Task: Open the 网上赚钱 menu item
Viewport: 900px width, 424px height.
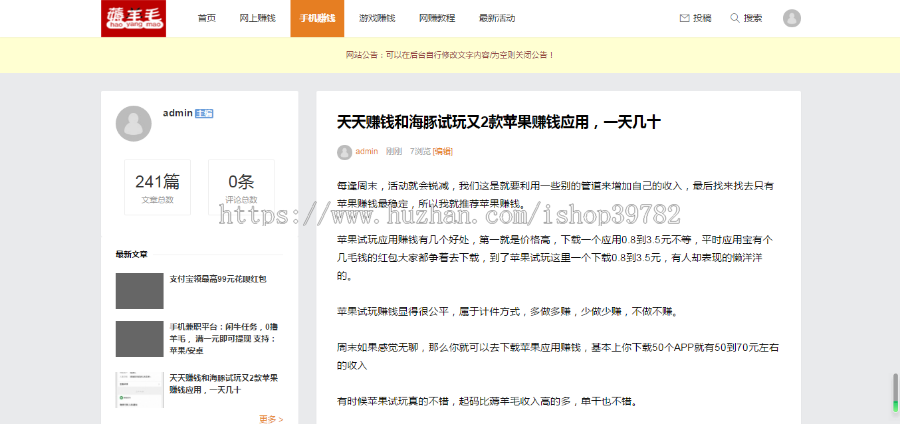Action: [x=257, y=18]
